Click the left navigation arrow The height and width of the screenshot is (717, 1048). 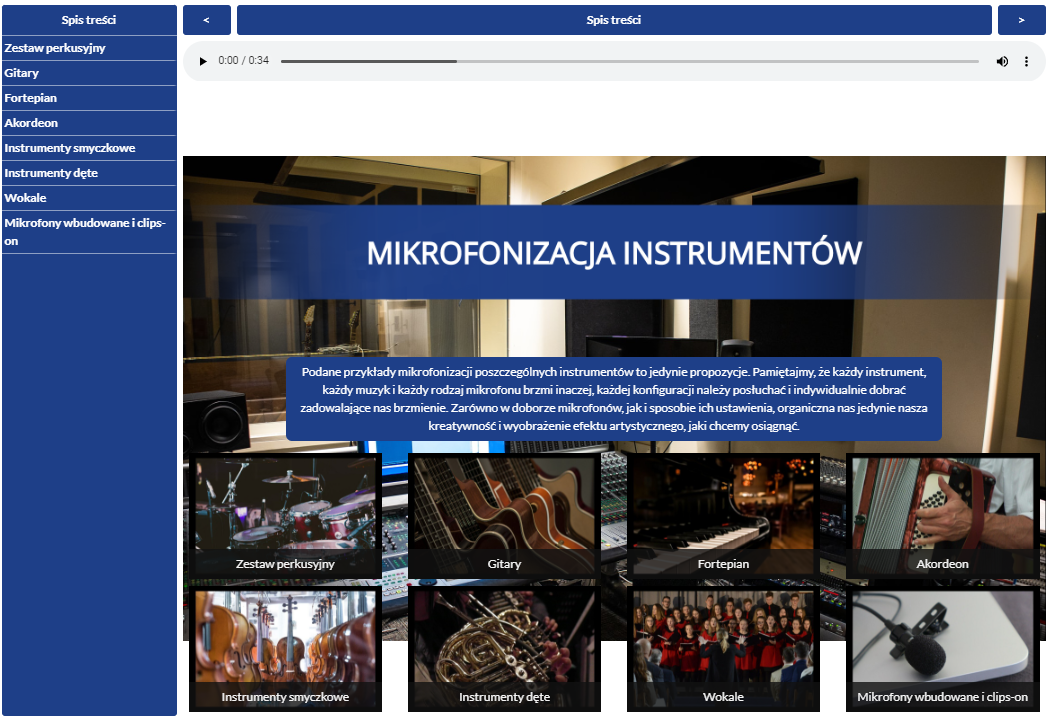[206, 19]
